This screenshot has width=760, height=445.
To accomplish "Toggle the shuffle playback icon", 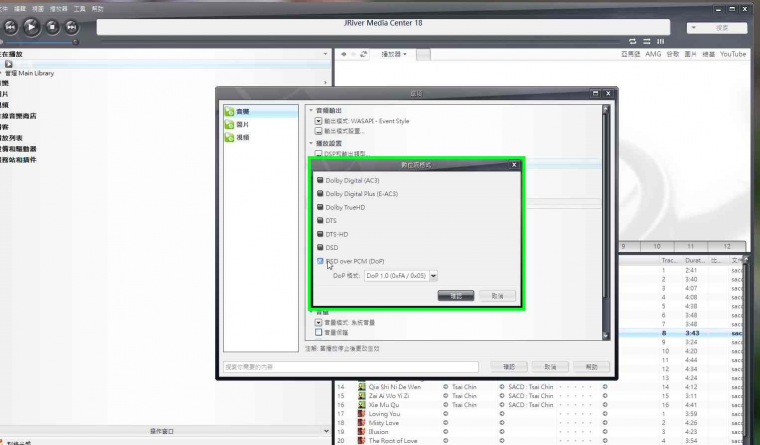I will (x=647, y=42).
